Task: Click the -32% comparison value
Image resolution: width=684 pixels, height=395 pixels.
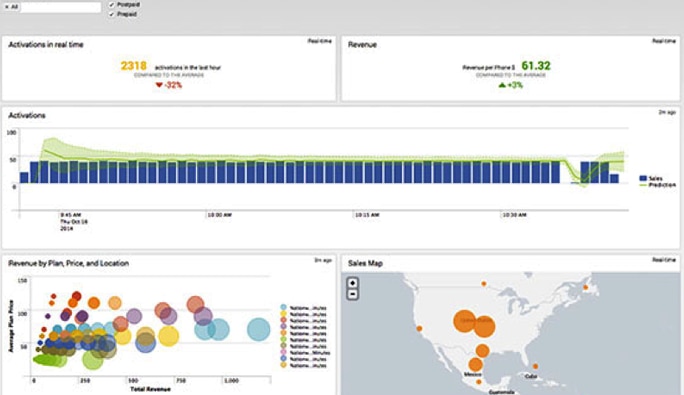Action: pos(173,85)
